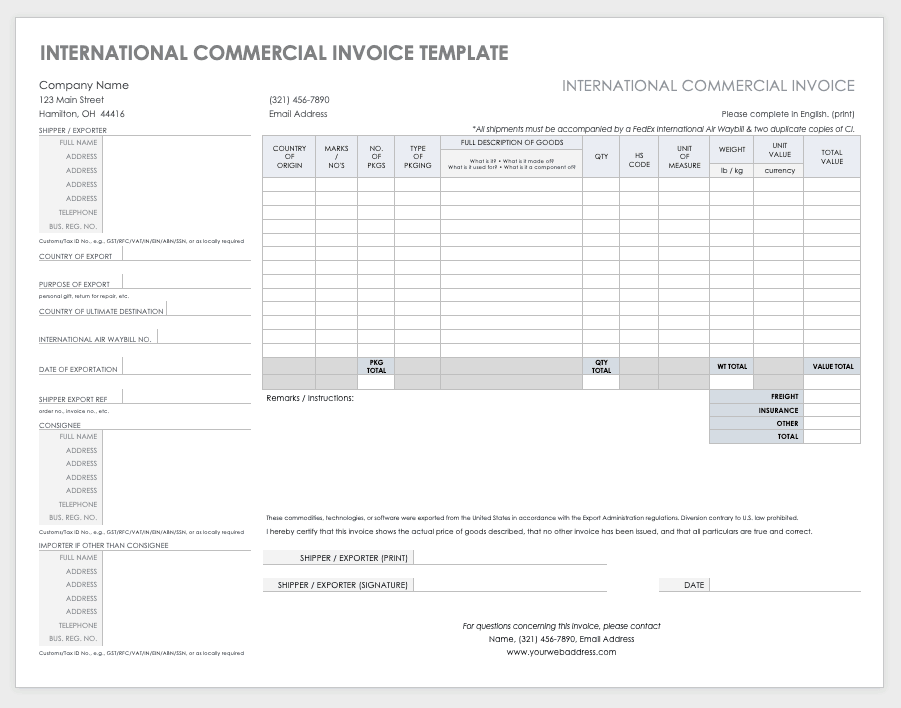Click the 'TOTAL VALUE' column header
Image resolution: width=901 pixels, height=708 pixels.
[831, 156]
